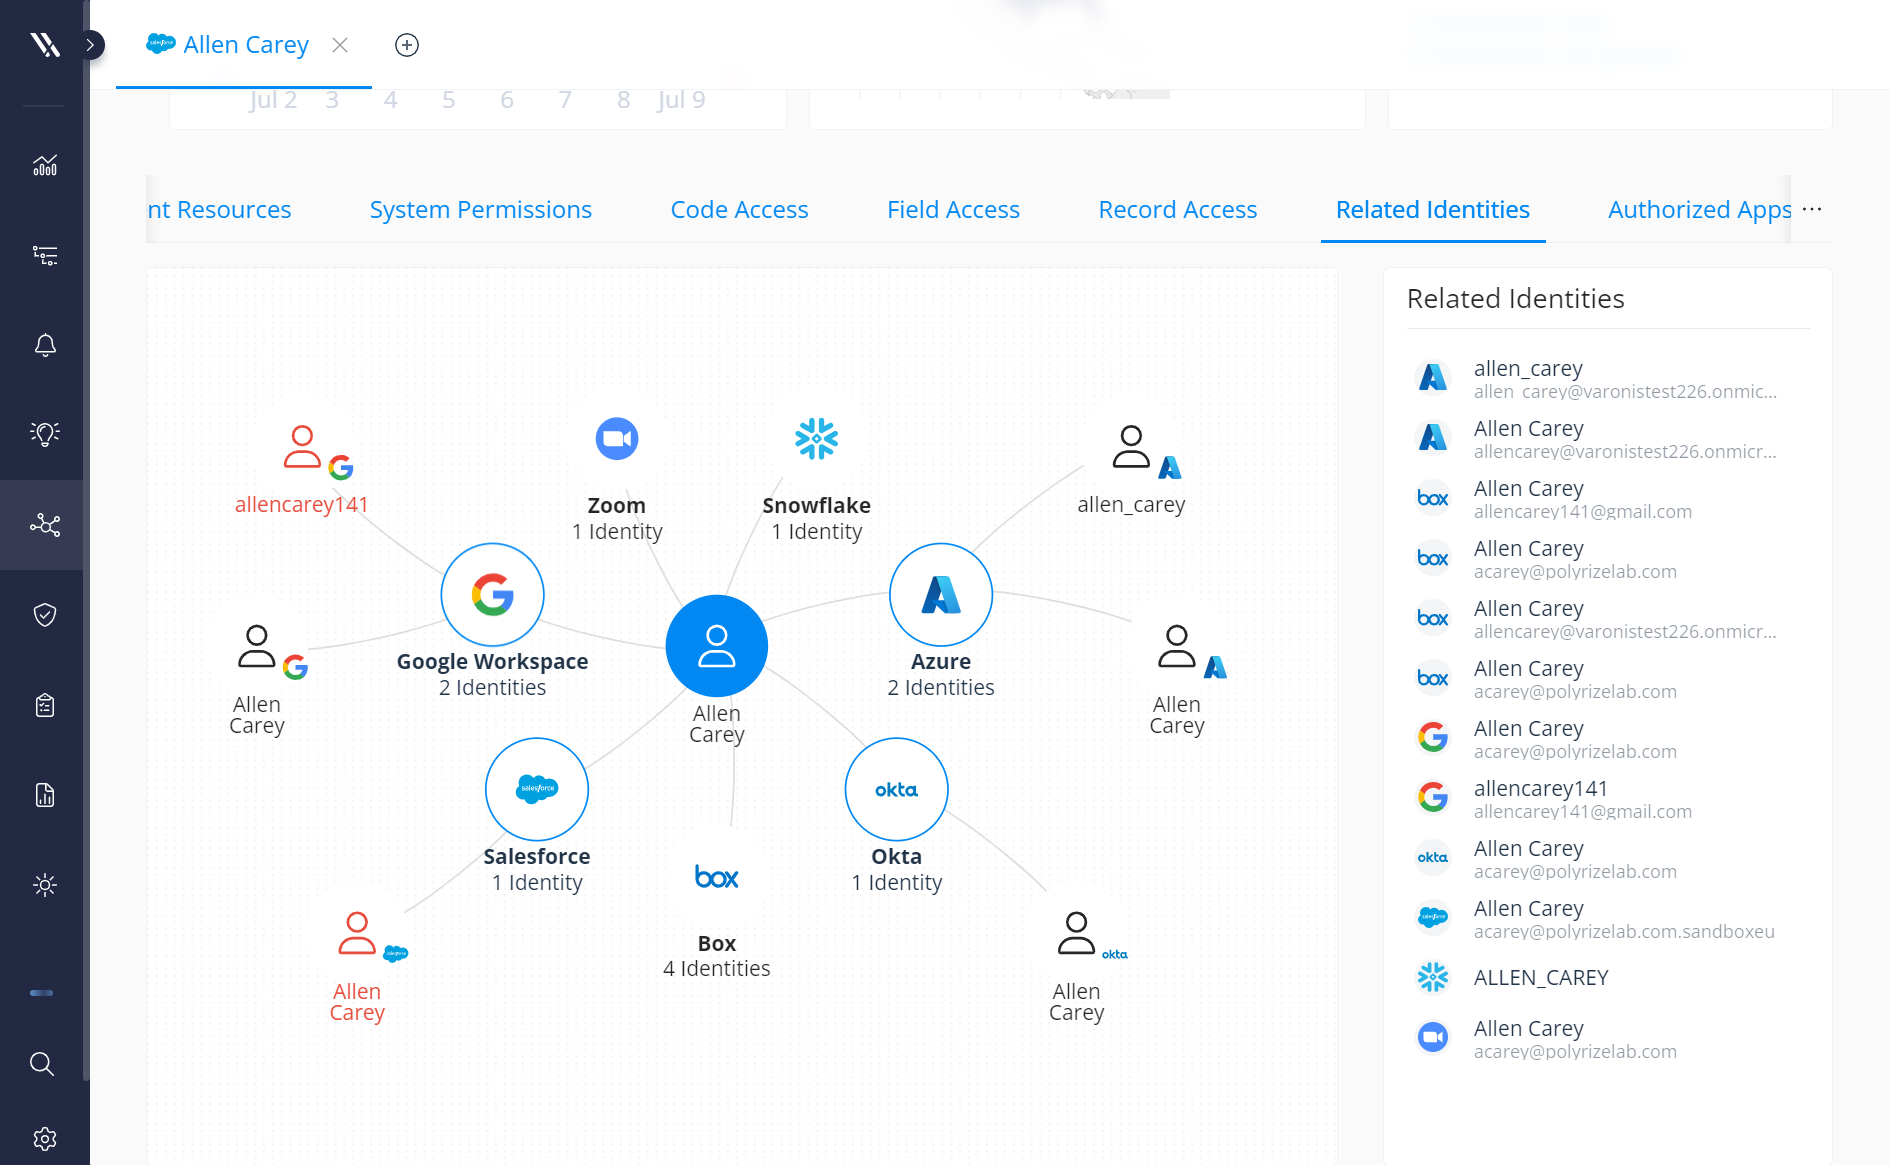
Task: Open alerts via the bell icon
Action: (45, 345)
